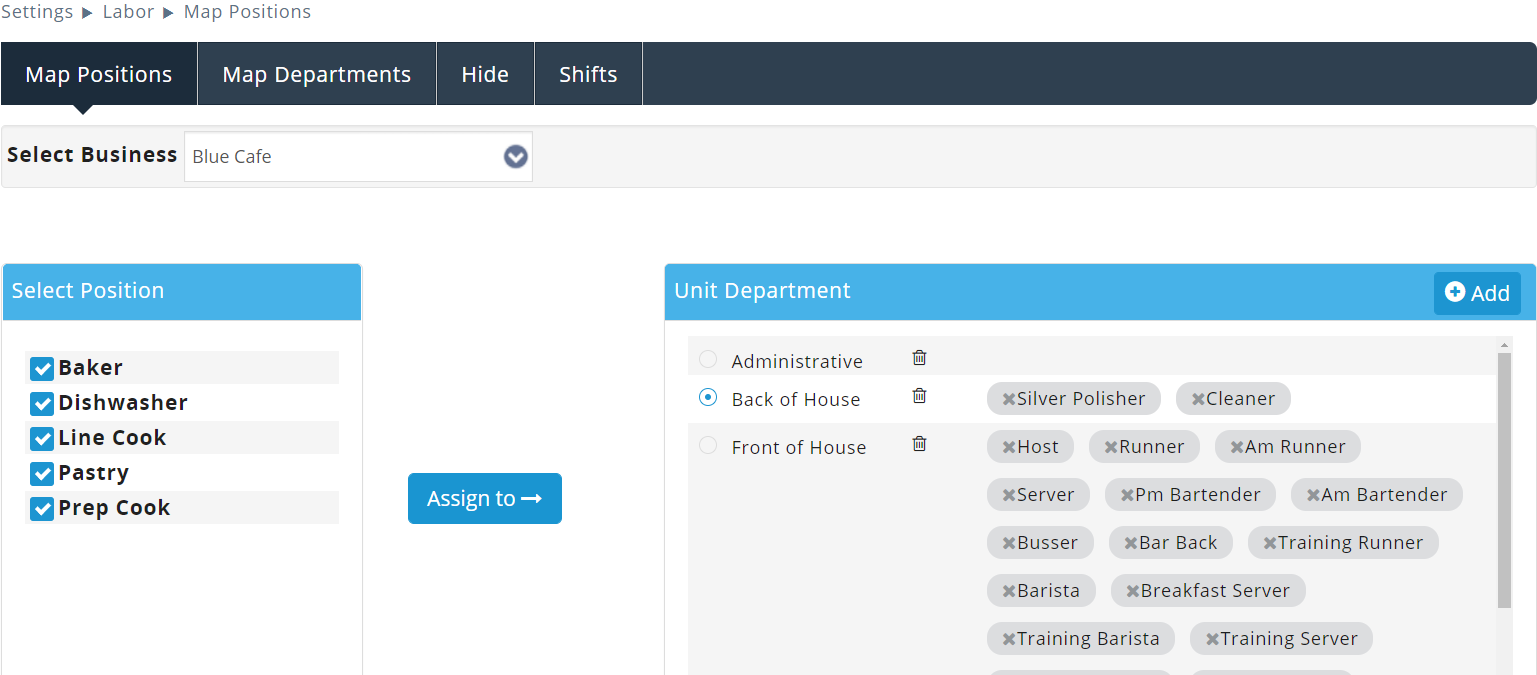The height and width of the screenshot is (675, 1537).
Task: Remove the Host tag from Front of House
Action: pos(1008,447)
